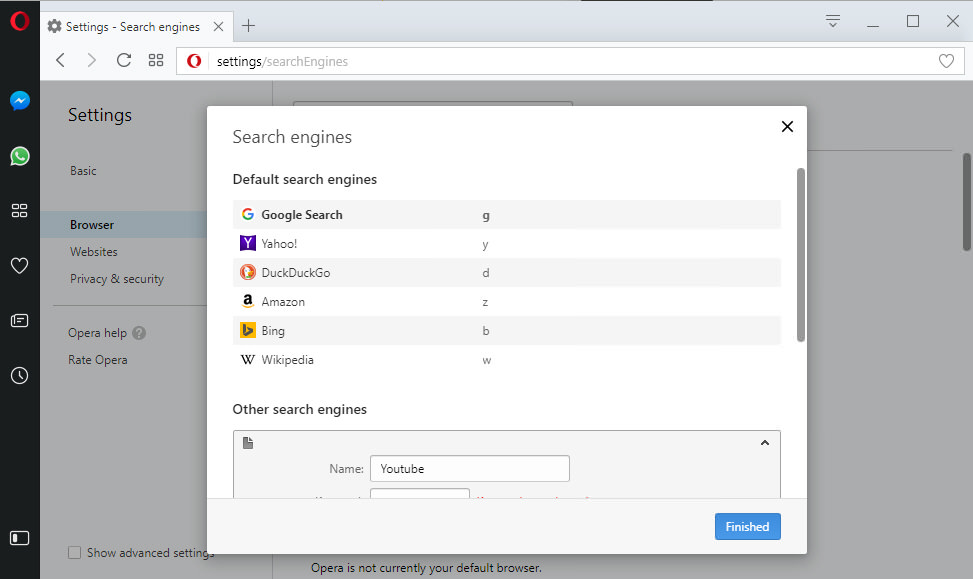Click the DuckDuckGo logo icon
The height and width of the screenshot is (579, 973).
pyautogui.click(x=248, y=272)
